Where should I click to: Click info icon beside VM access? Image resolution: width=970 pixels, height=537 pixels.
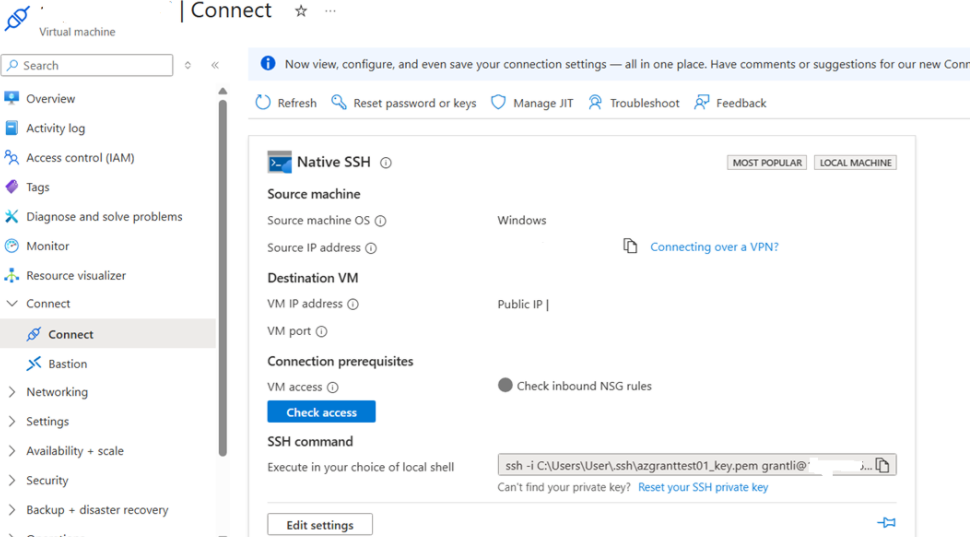[x=332, y=387]
